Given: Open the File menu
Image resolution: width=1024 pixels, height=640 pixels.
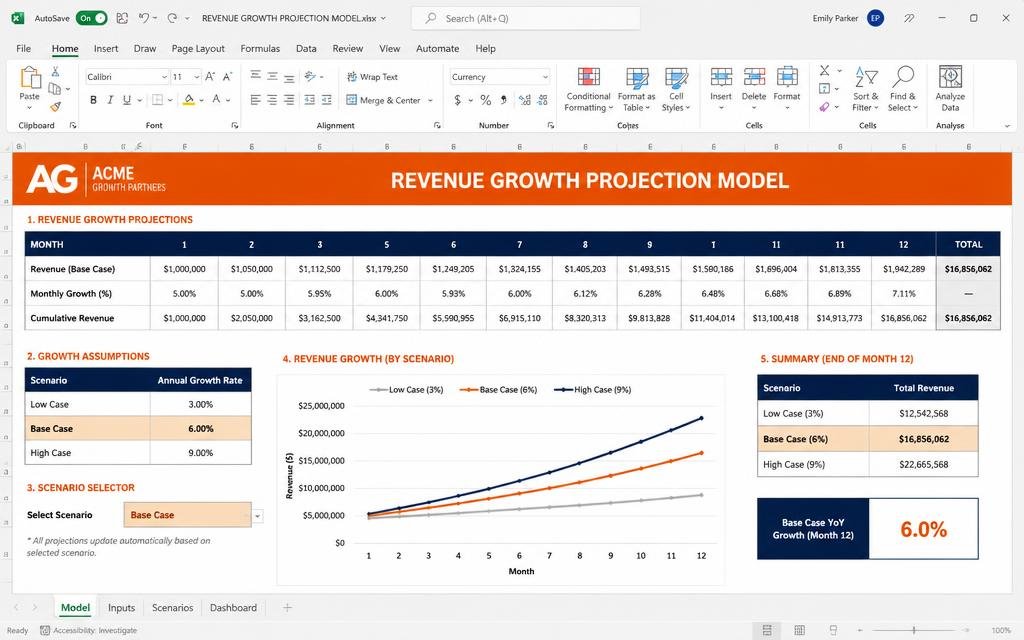Looking at the screenshot, I should [24, 48].
